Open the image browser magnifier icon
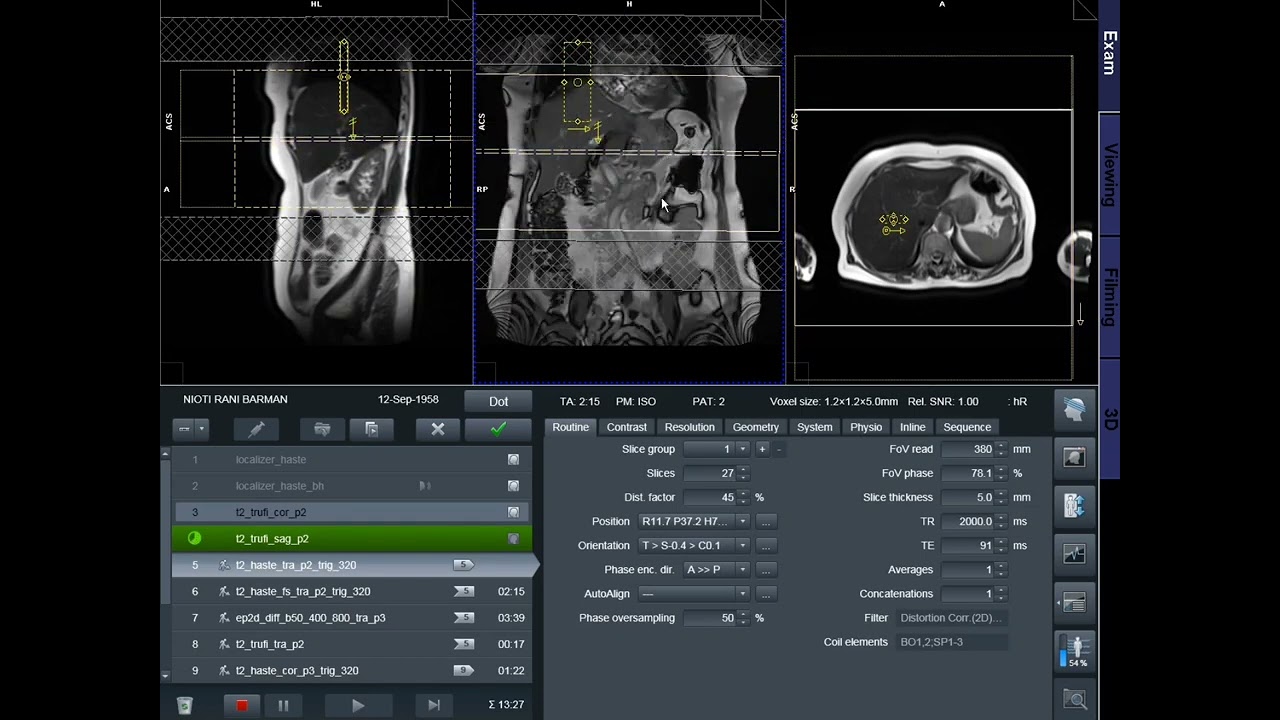The image size is (1280, 720). (1075, 699)
